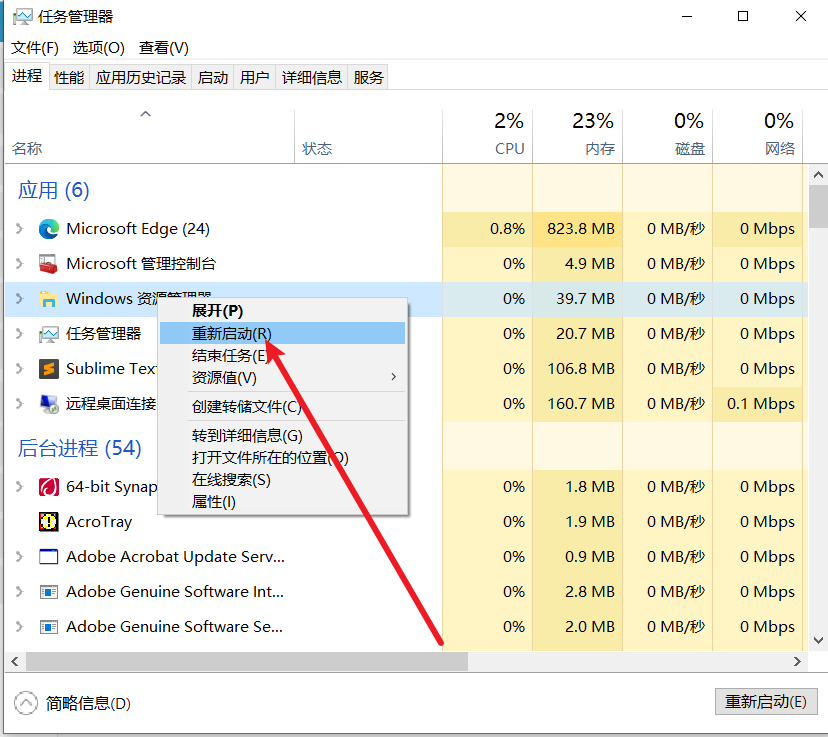
Task: Click the Sublime Text app icon
Action: [49, 368]
